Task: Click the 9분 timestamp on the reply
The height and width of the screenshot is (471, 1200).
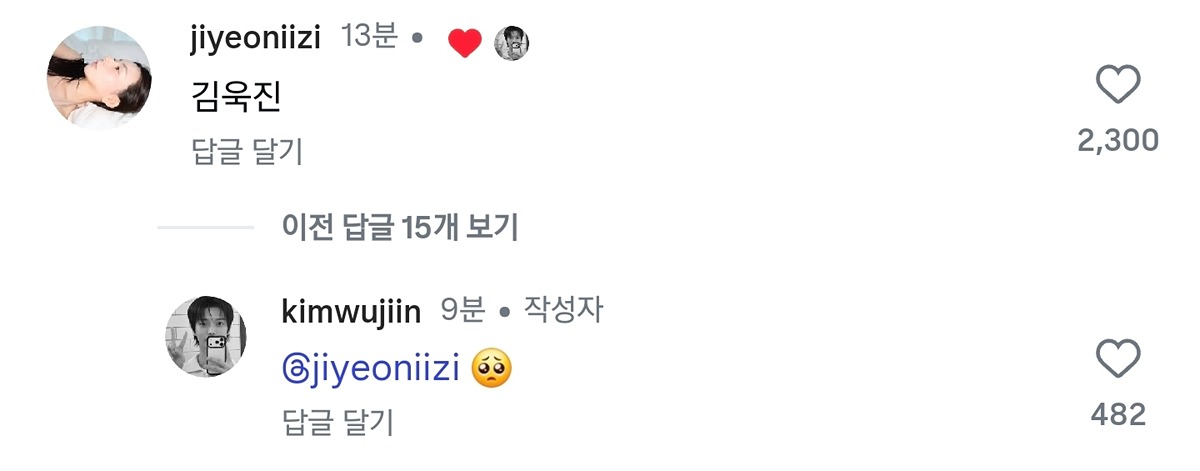Action: click(463, 312)
